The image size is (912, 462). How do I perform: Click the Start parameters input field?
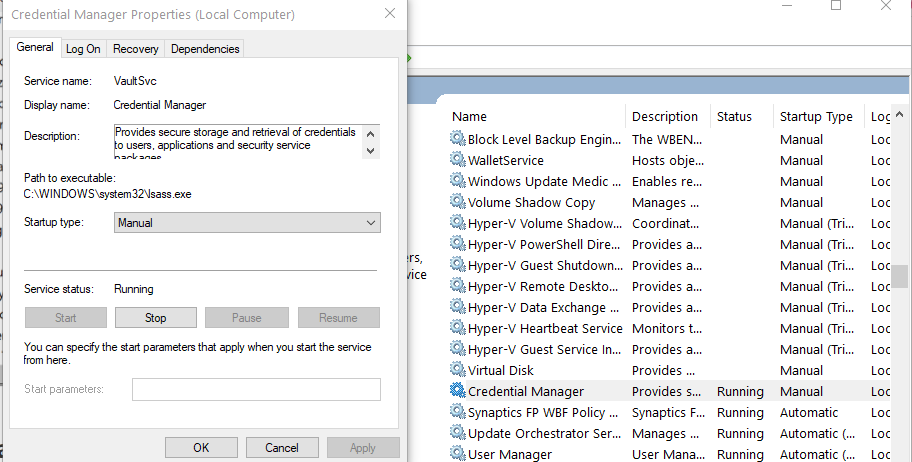[x=256, y=389]
